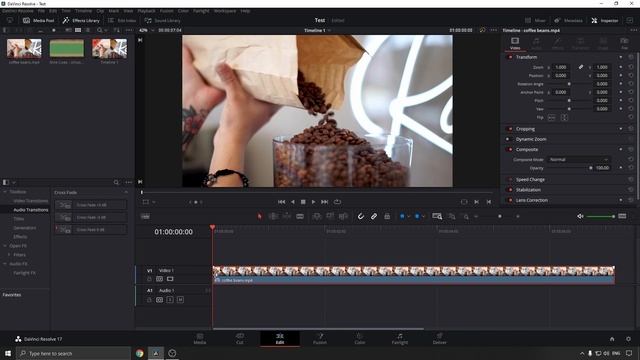This screenshot has height=360, width=640.
Task: Toggle the Stabilization enable switch
Action: pos(510,190)
